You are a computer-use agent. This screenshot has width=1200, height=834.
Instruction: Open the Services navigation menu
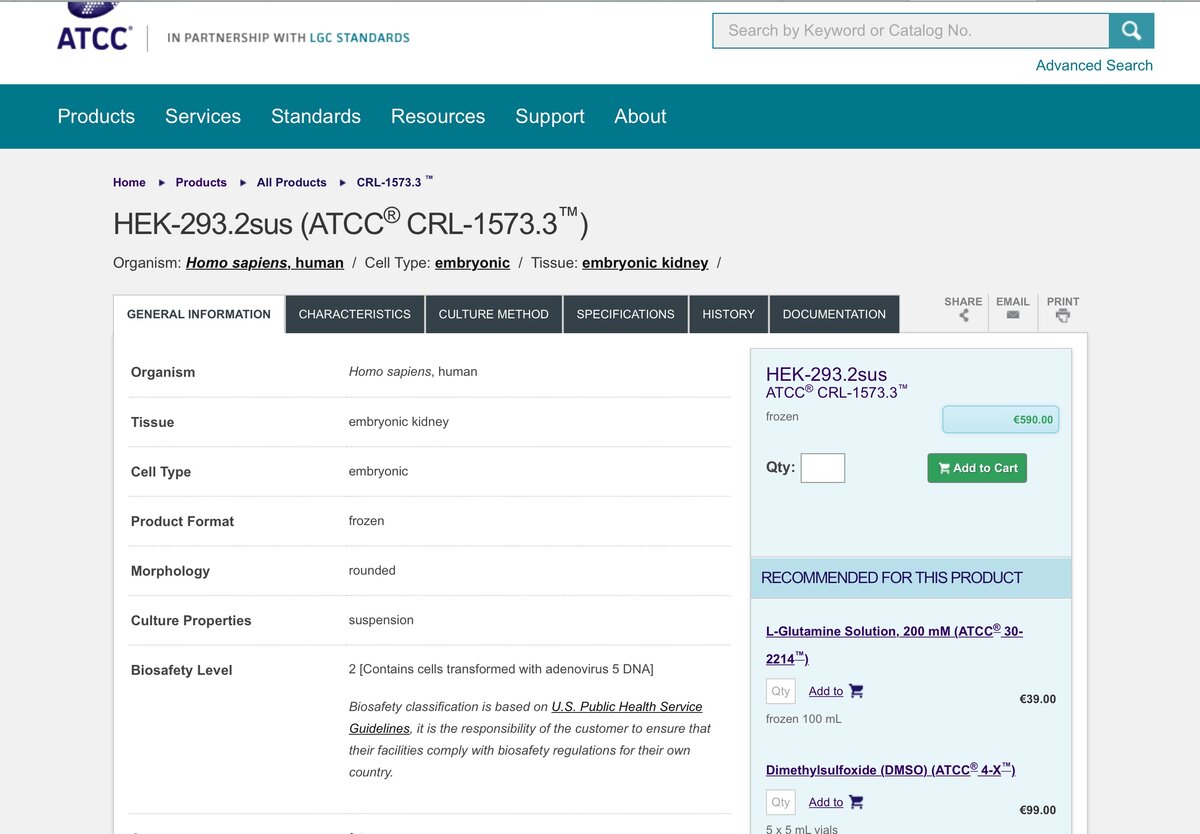click(x=203, y=116)
